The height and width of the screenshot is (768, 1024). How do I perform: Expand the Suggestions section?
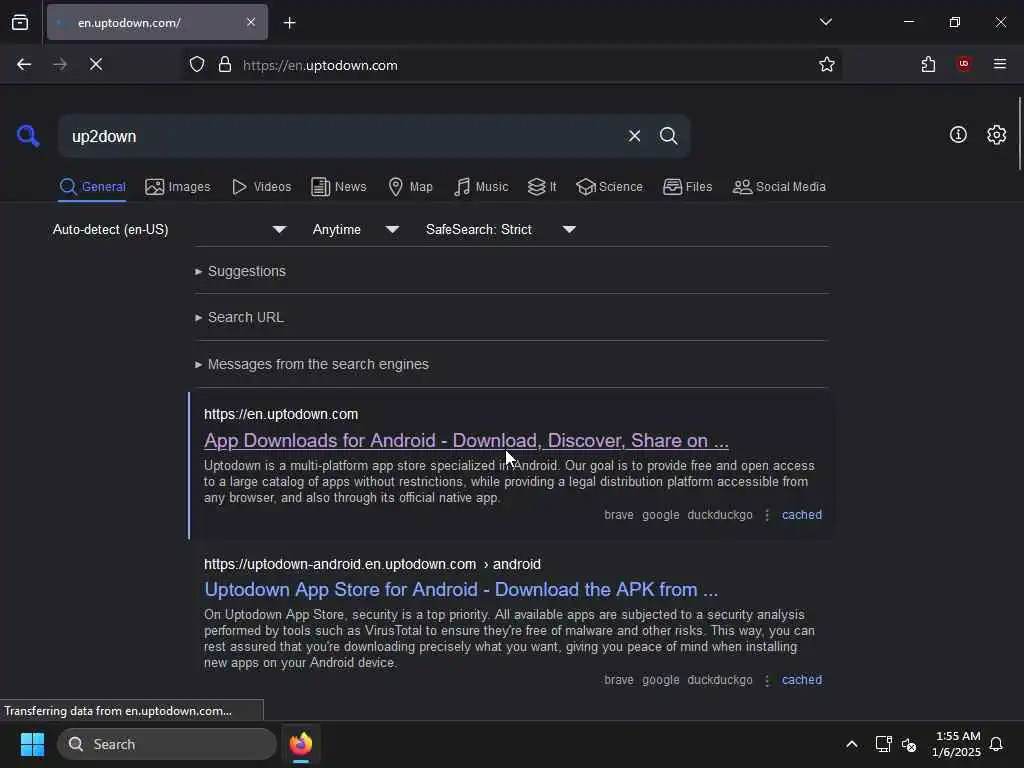pyautogui.click(x=240, y=271)
